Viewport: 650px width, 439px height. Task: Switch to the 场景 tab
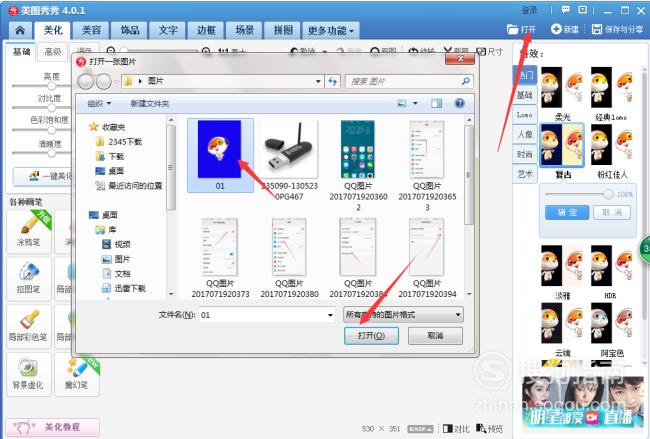click(245, 30)
